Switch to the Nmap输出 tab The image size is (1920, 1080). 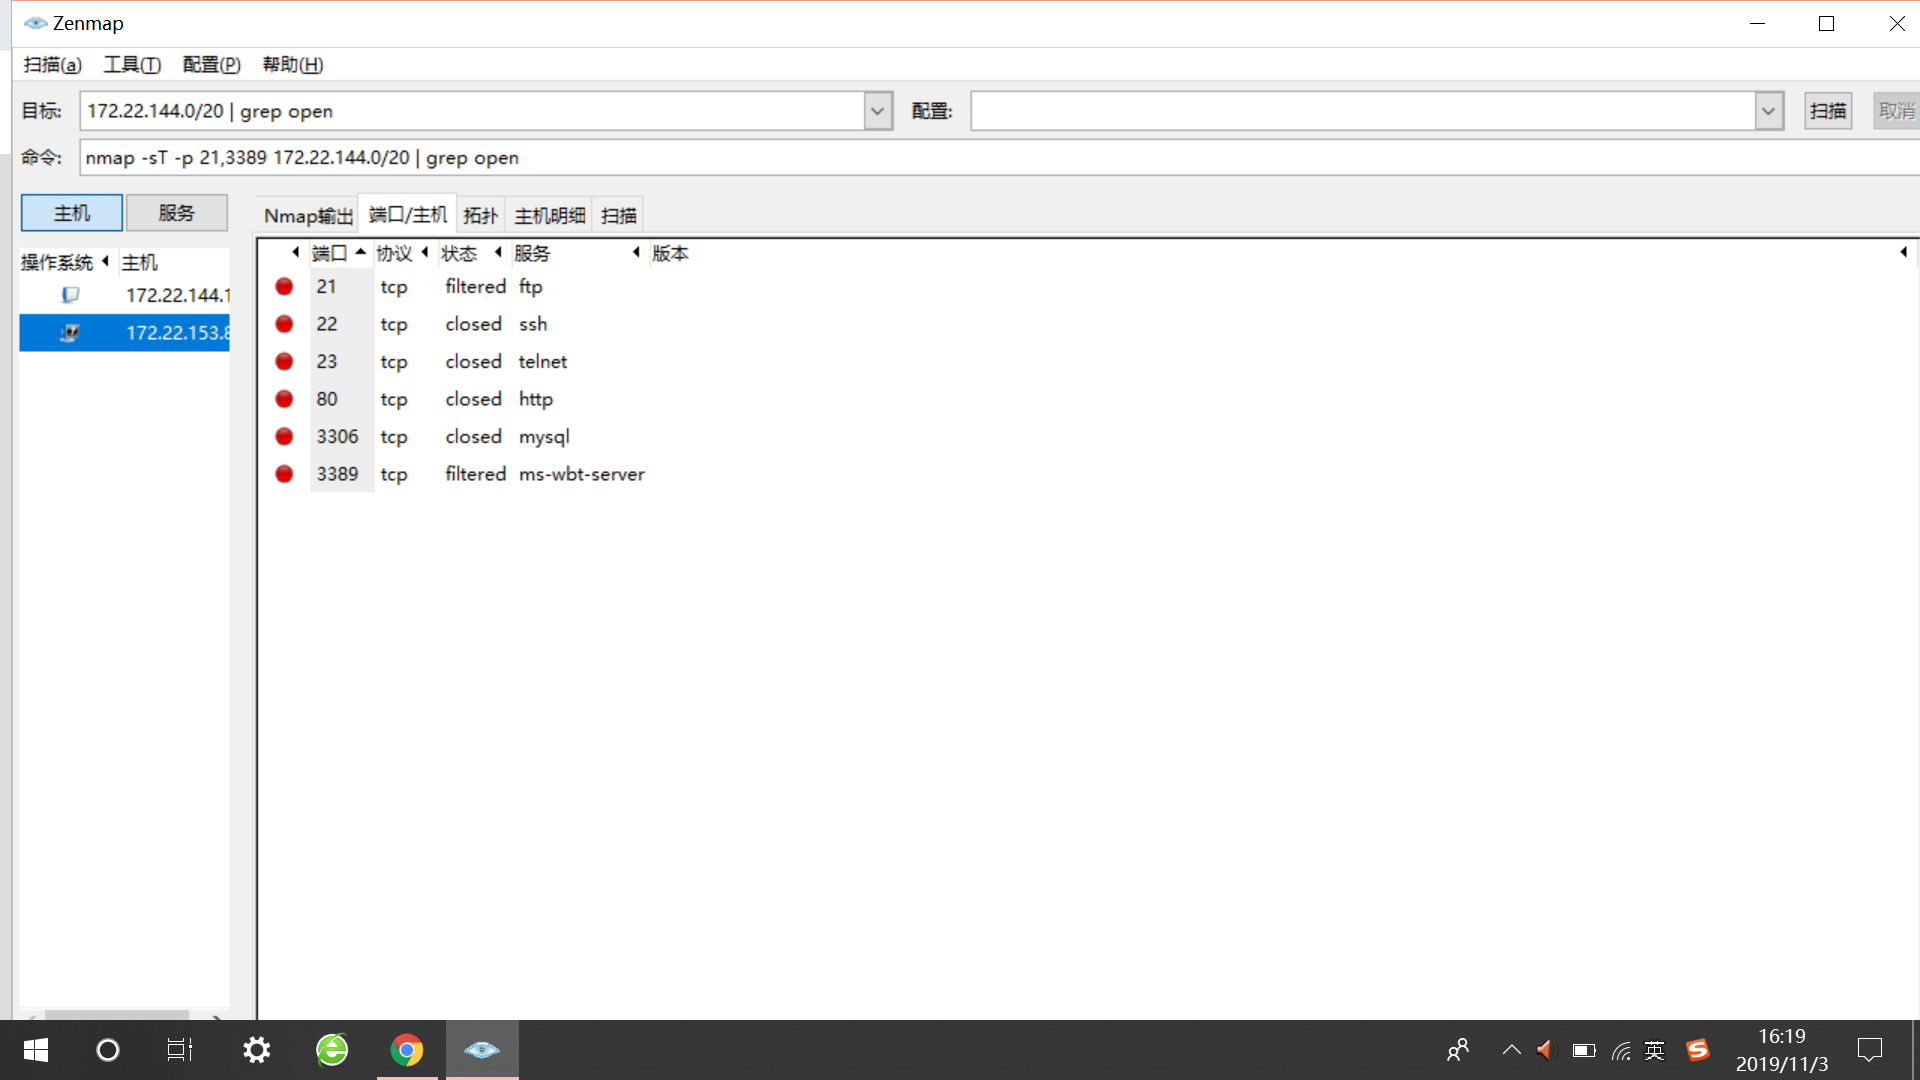click(x=308, y=216)
